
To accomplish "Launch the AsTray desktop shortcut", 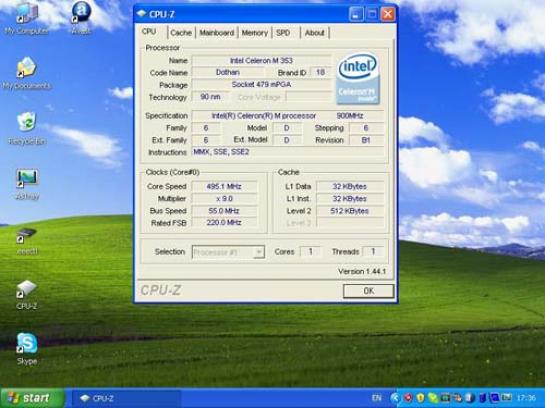I will (27, 183).
